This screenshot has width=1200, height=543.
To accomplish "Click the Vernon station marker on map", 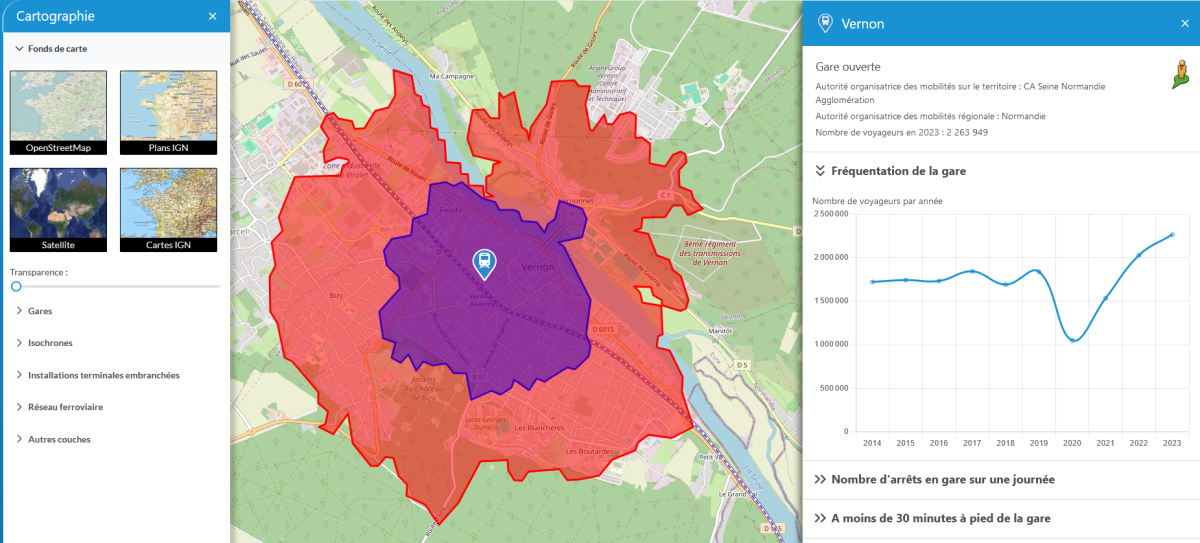I will tap(483, 263).
